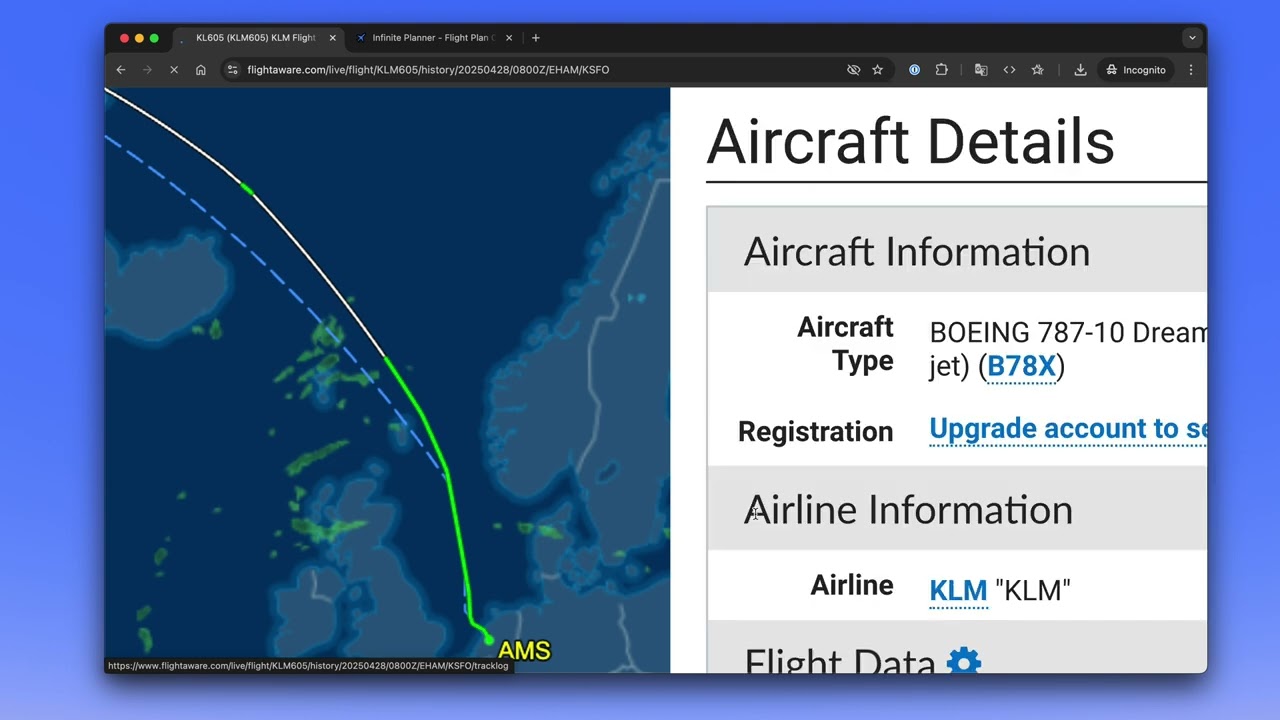
Task: Click the Aircraft Details heading
Action: point(910,142)
